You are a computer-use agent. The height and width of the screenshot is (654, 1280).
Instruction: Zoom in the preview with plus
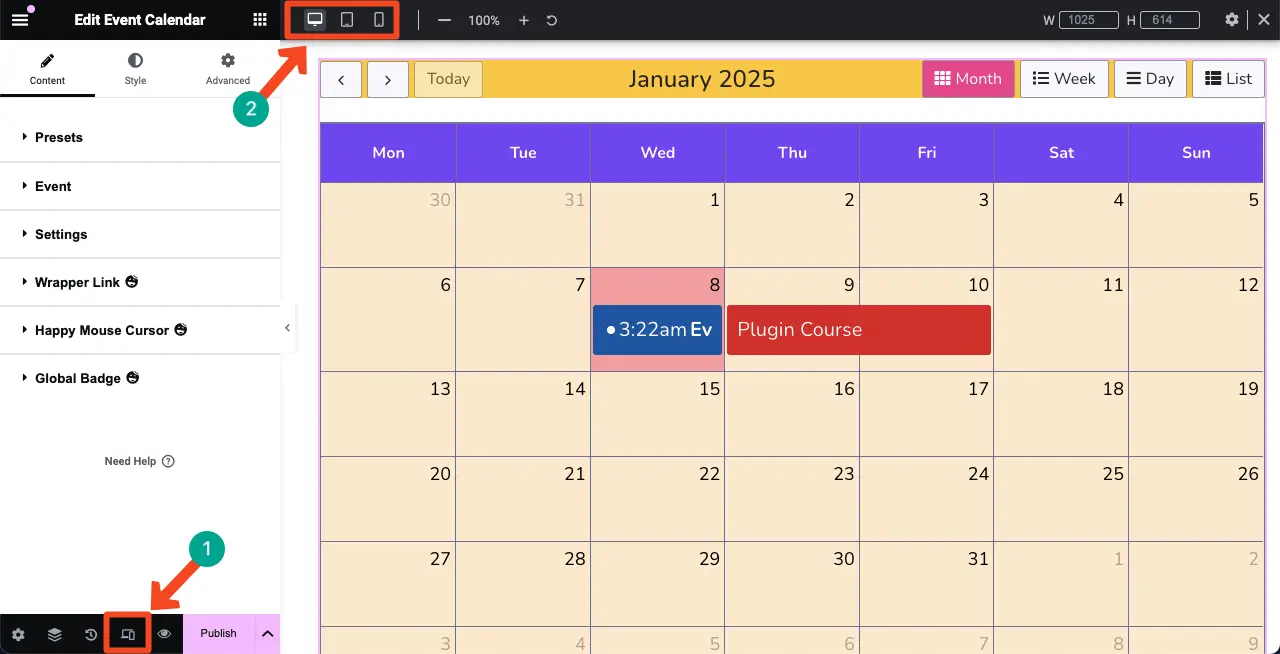[x=523, y=20]
